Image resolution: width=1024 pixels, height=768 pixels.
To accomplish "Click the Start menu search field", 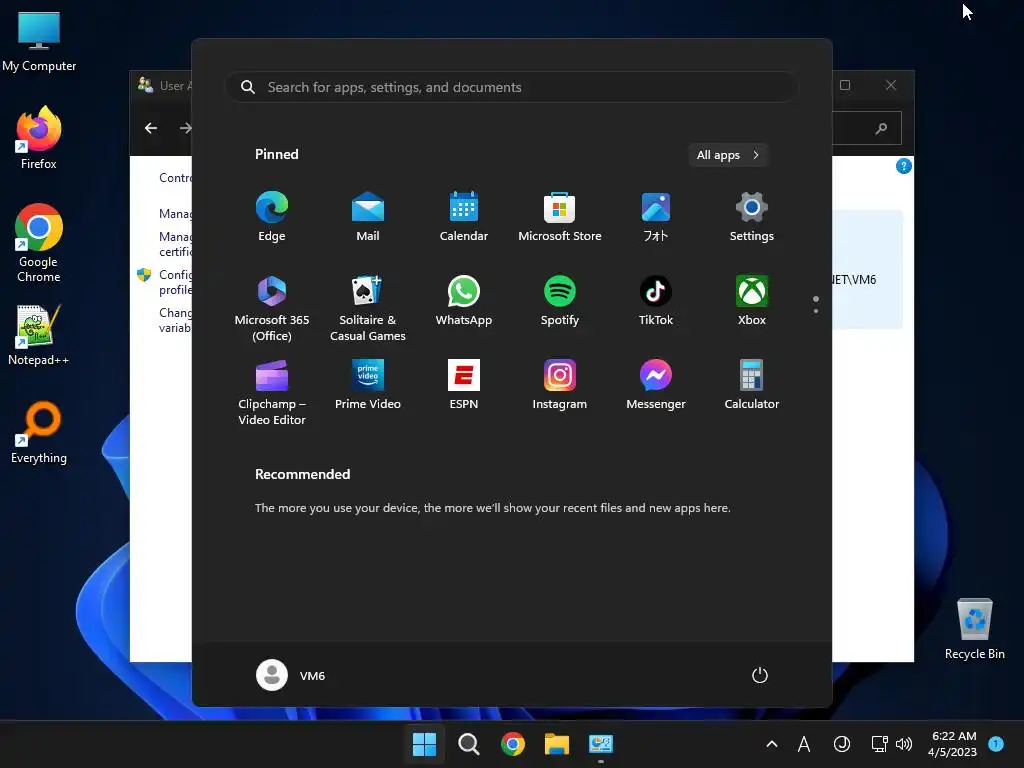I will pyautogui.click(x=511, y=87).
